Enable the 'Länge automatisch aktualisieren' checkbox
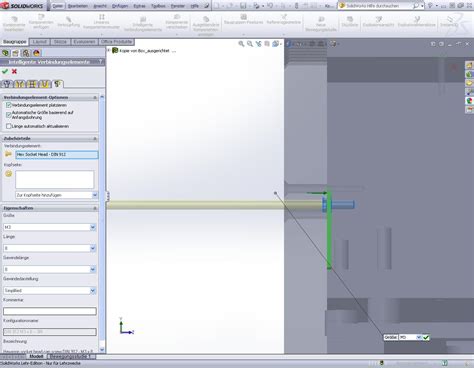 coord(9,126)
